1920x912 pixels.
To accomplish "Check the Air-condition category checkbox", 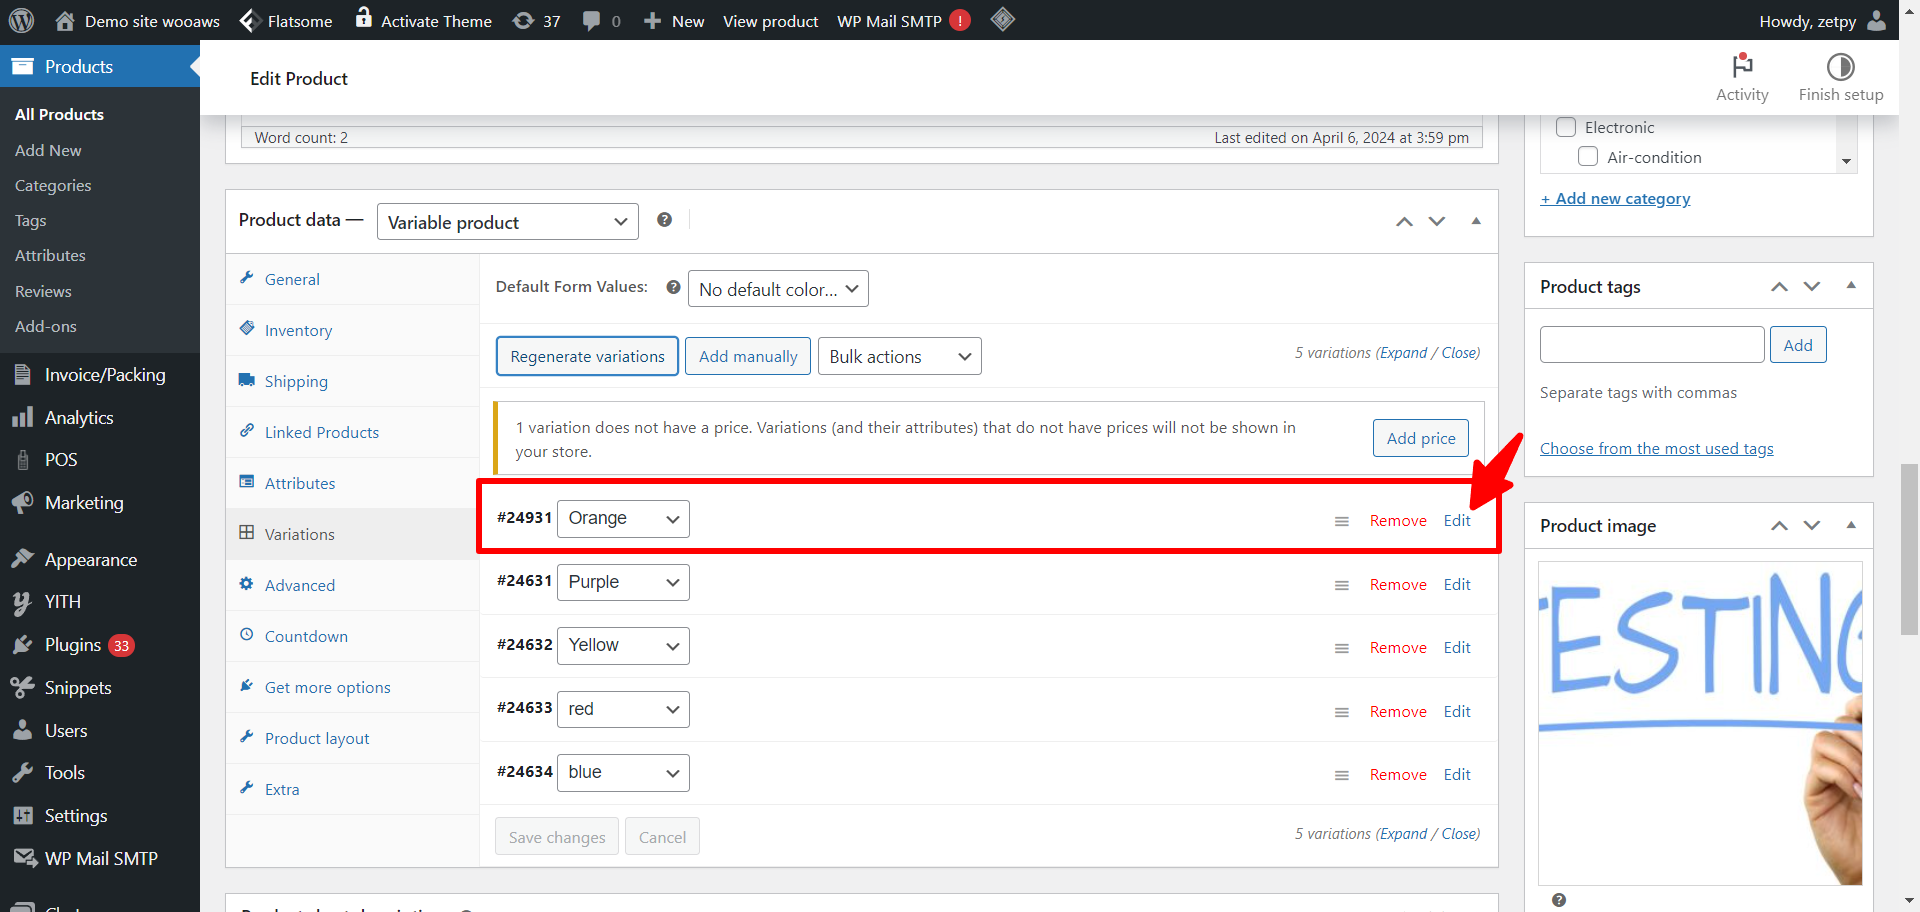I will [1588, 157].
